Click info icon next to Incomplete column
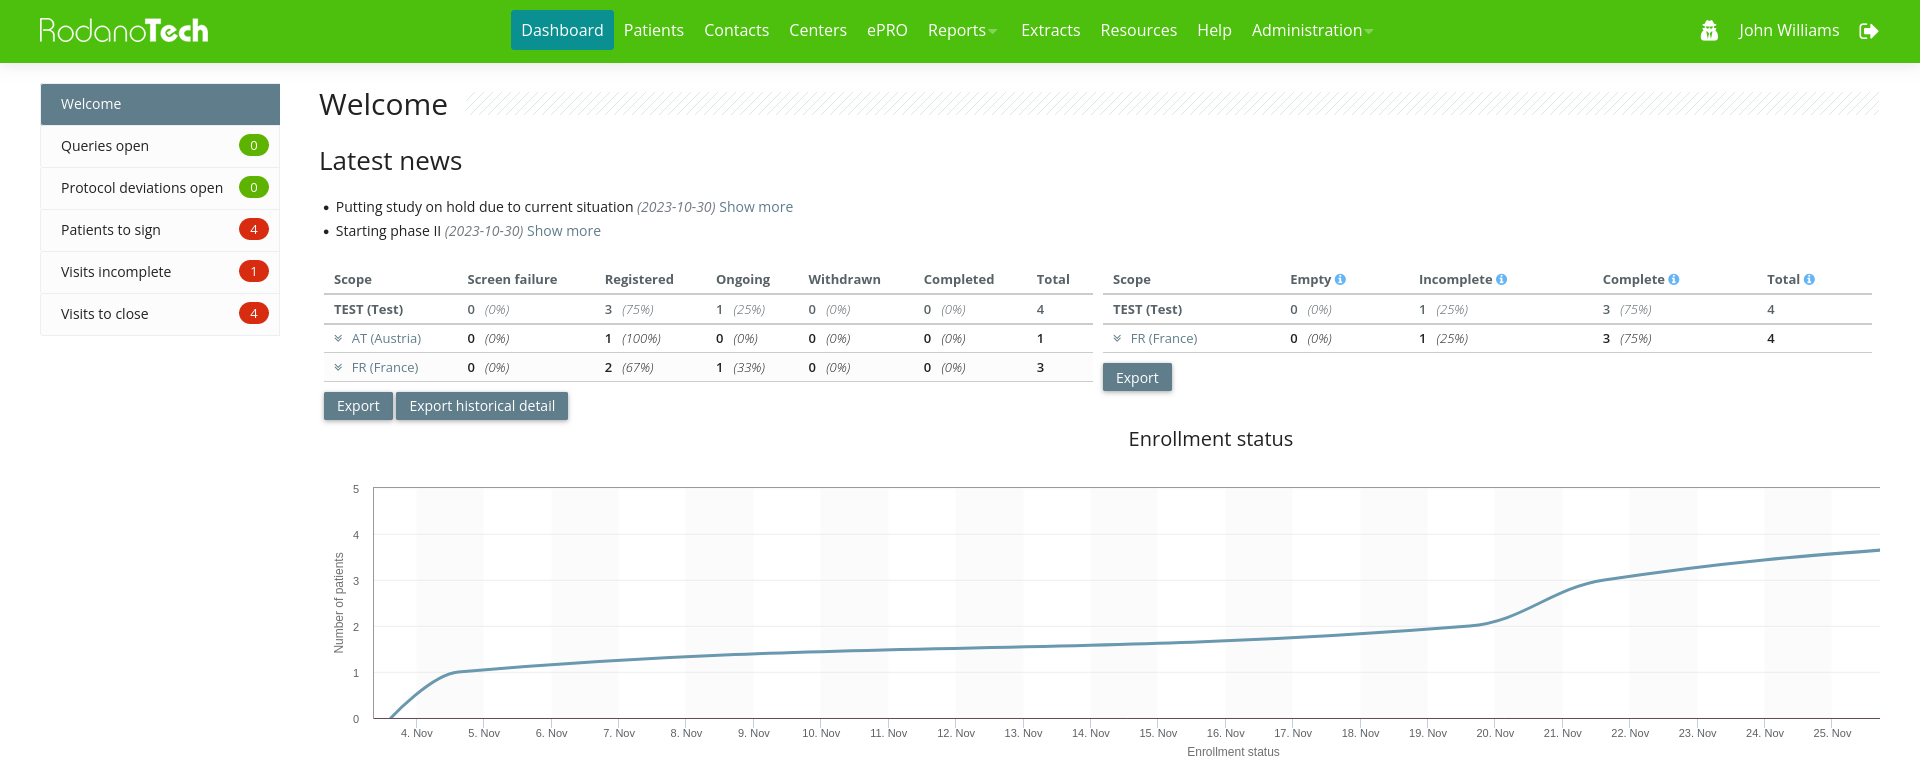 pyautogui.click(x=1501, y=280)
